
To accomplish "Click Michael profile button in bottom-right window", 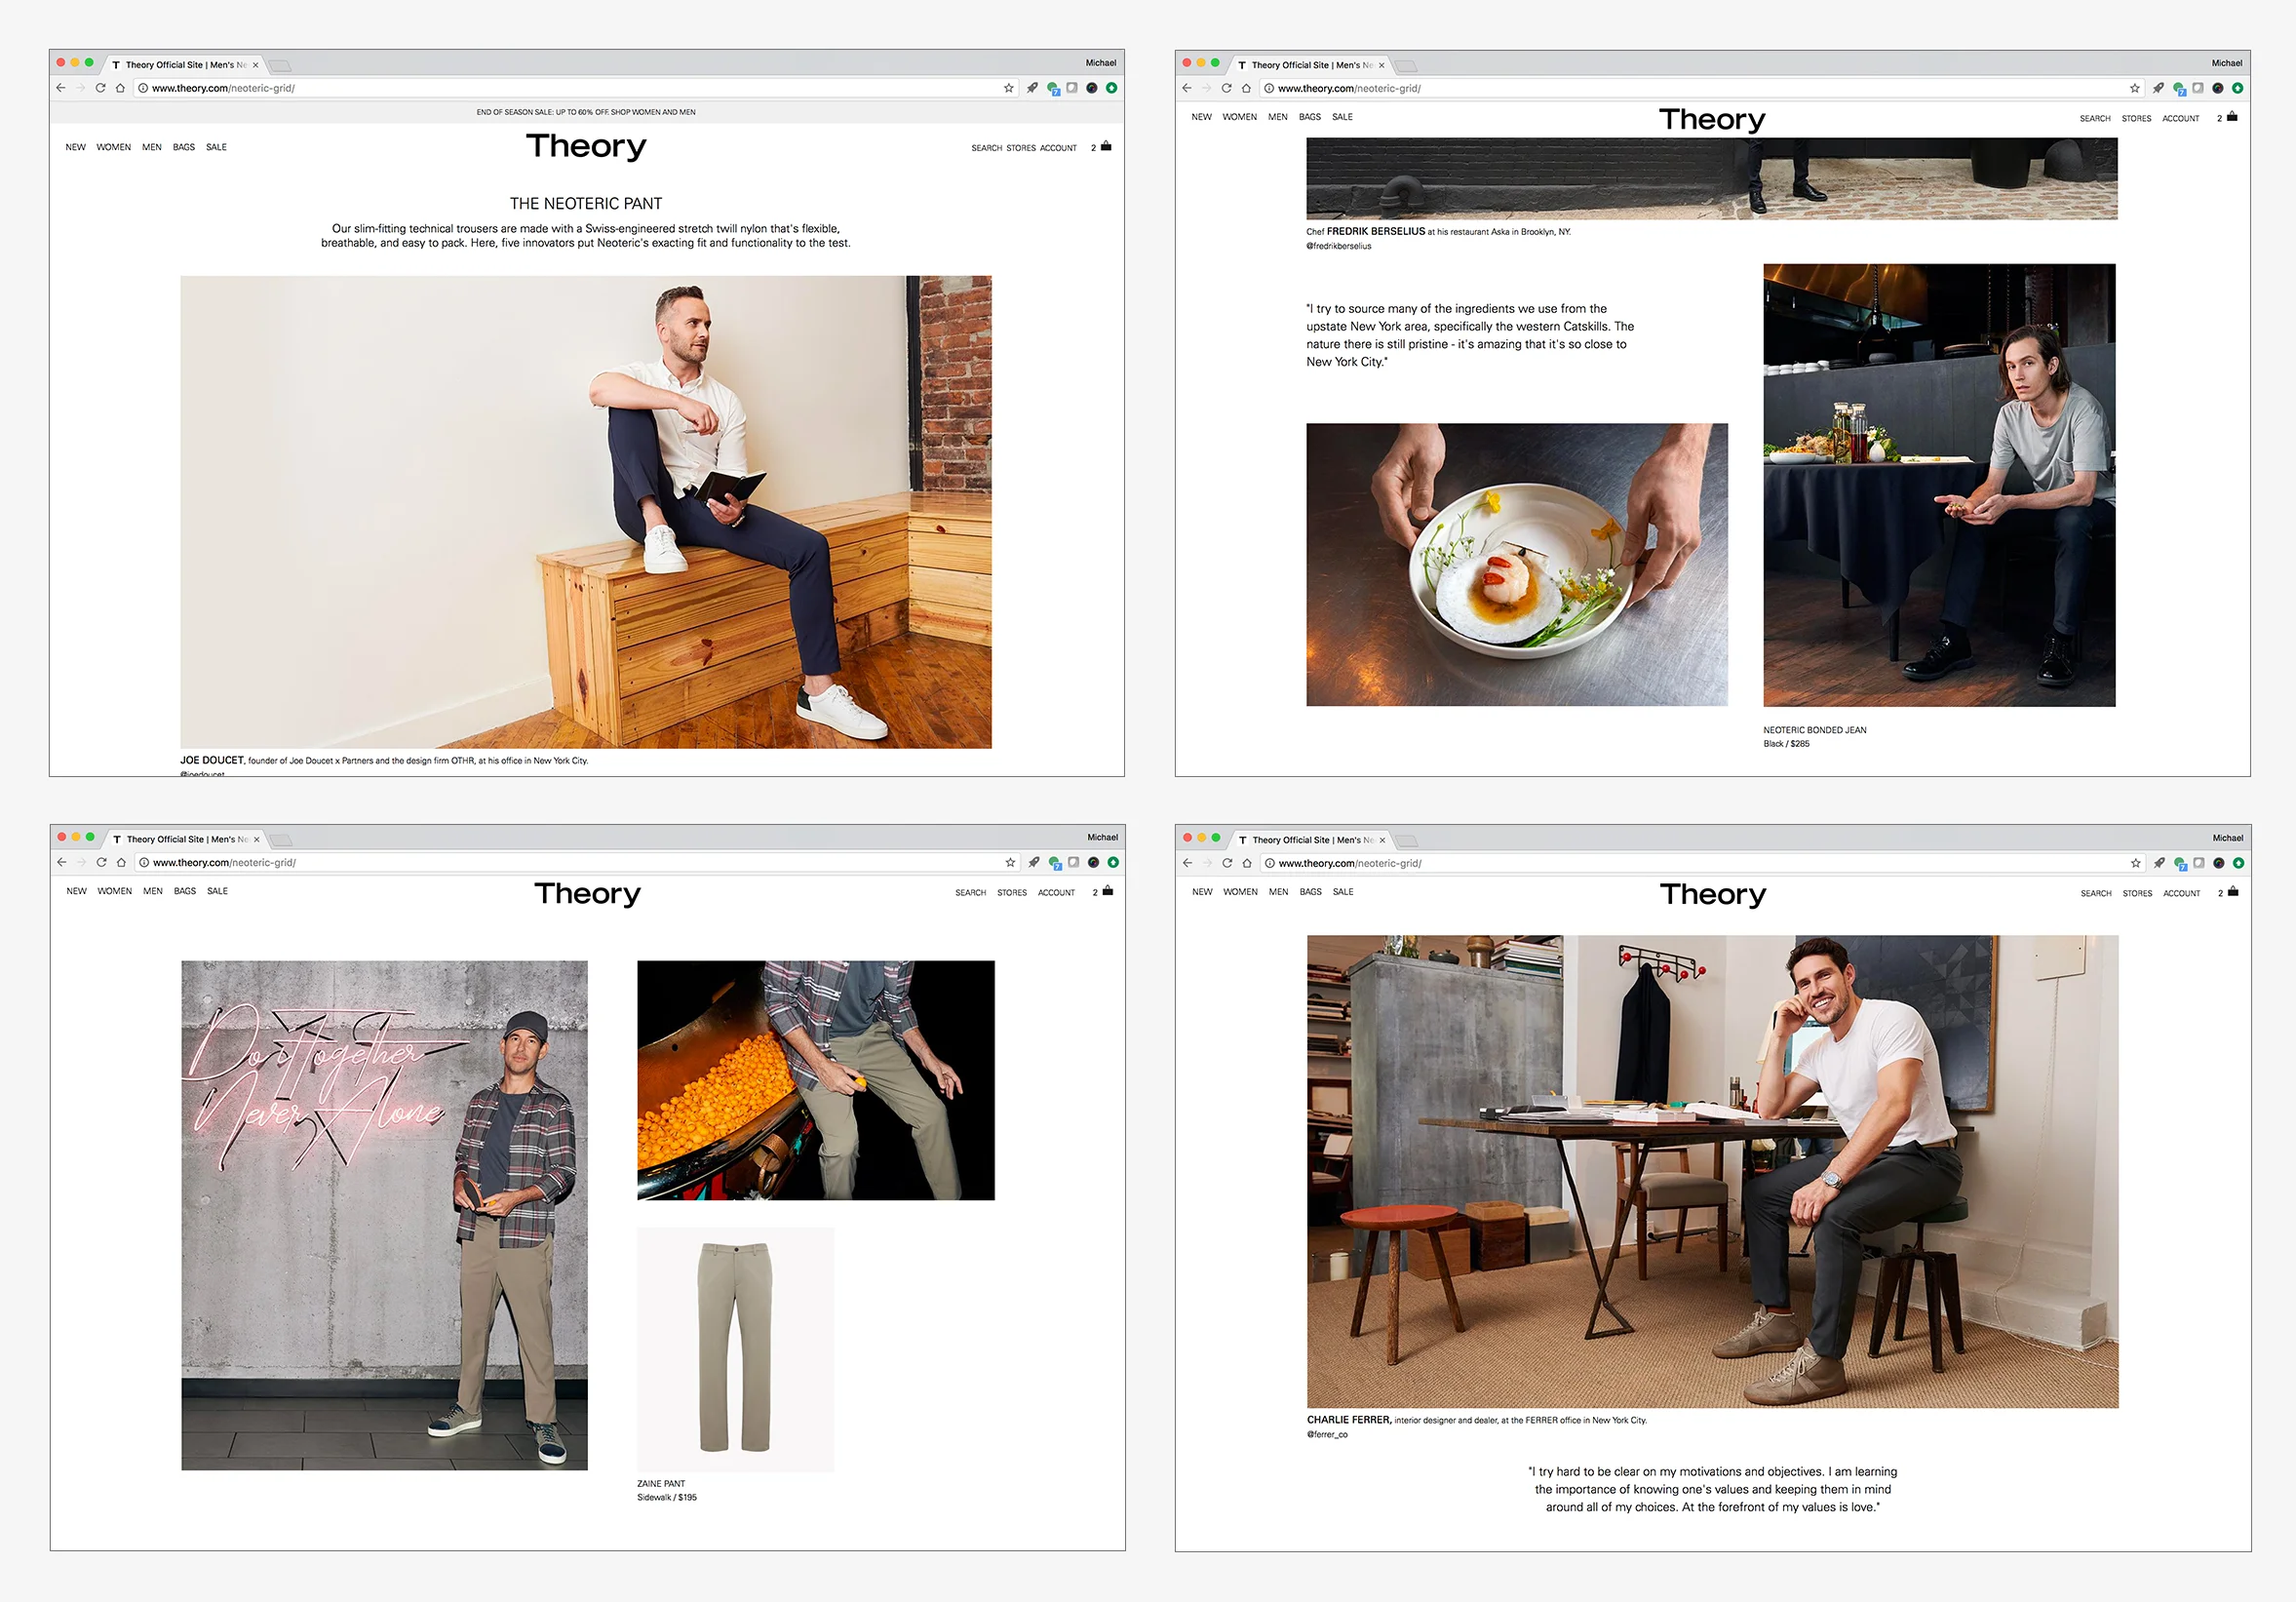I will coord(2228,838).
